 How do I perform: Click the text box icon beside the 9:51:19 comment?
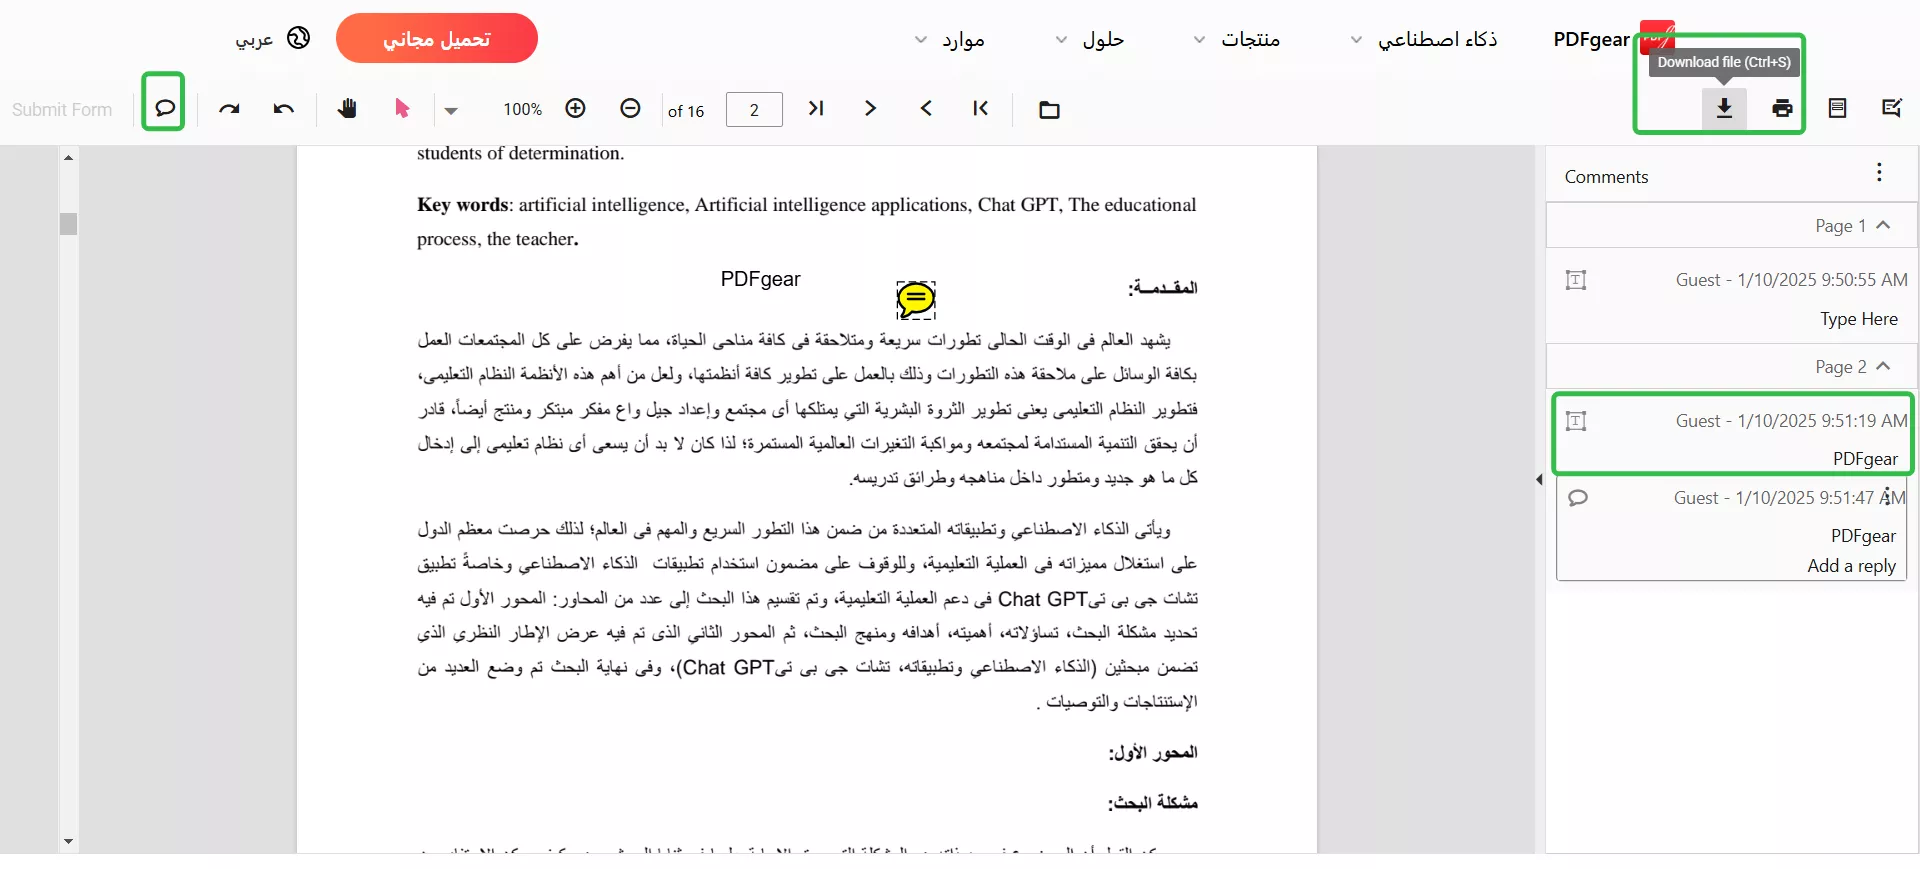point(1576,421)
